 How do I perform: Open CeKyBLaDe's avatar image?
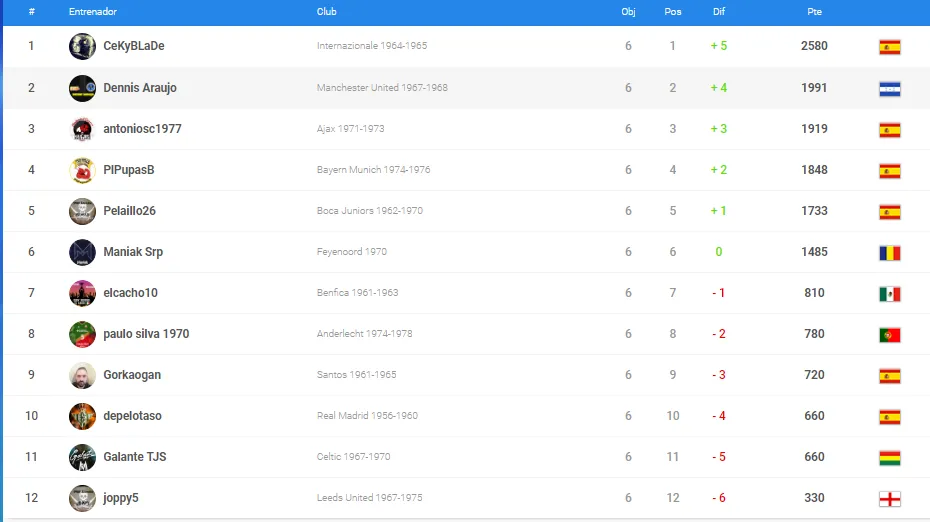point(82,46)
